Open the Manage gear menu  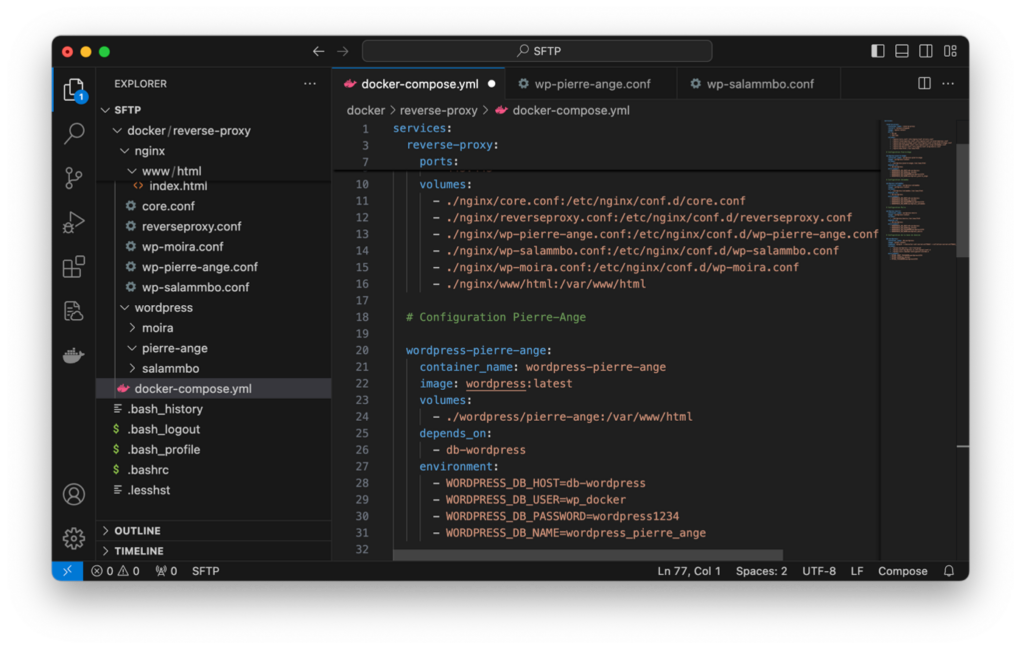(74, 538)
